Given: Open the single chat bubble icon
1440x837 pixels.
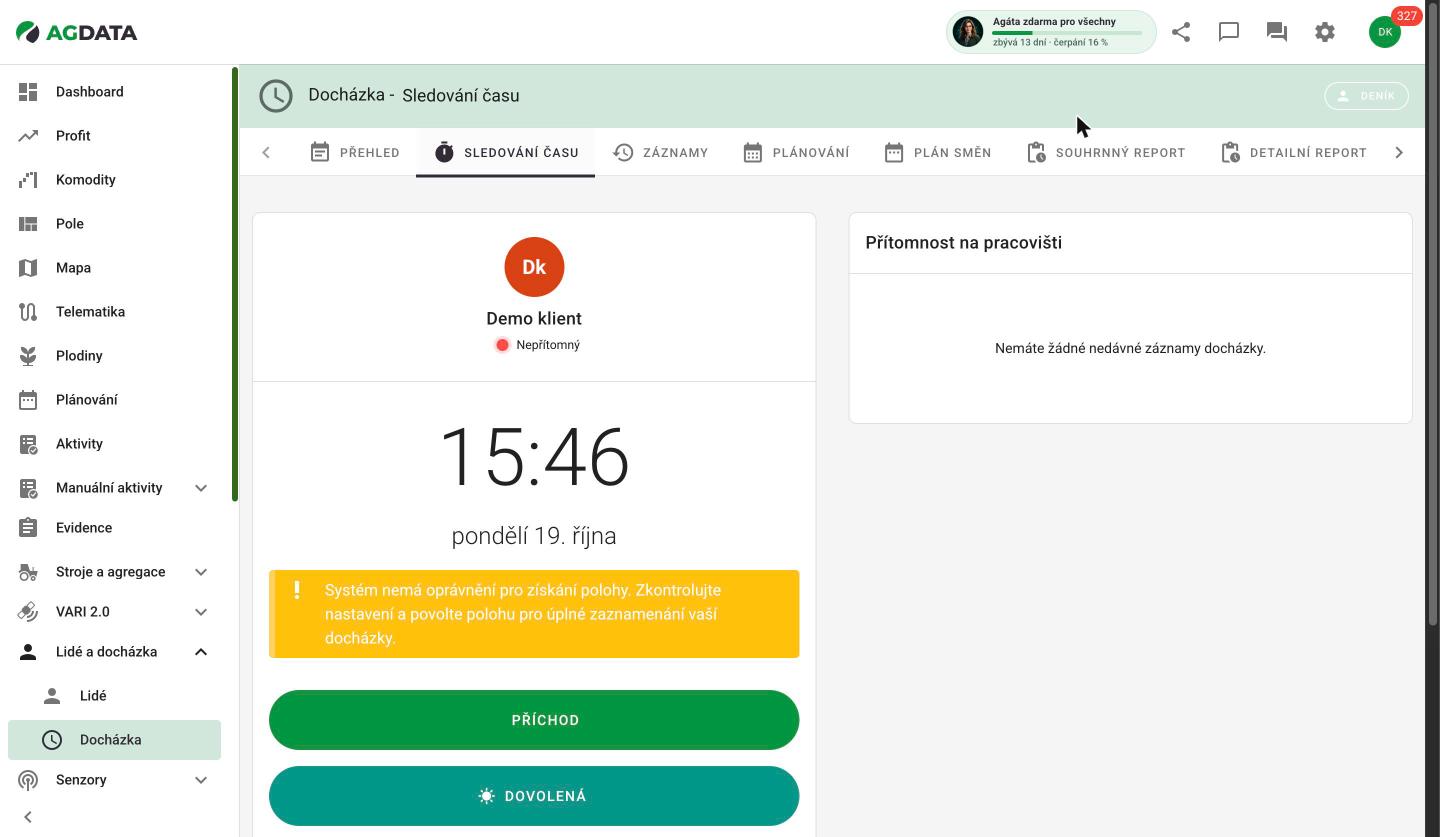Looking at the screenshot, I should click(x=1229, y=32).
